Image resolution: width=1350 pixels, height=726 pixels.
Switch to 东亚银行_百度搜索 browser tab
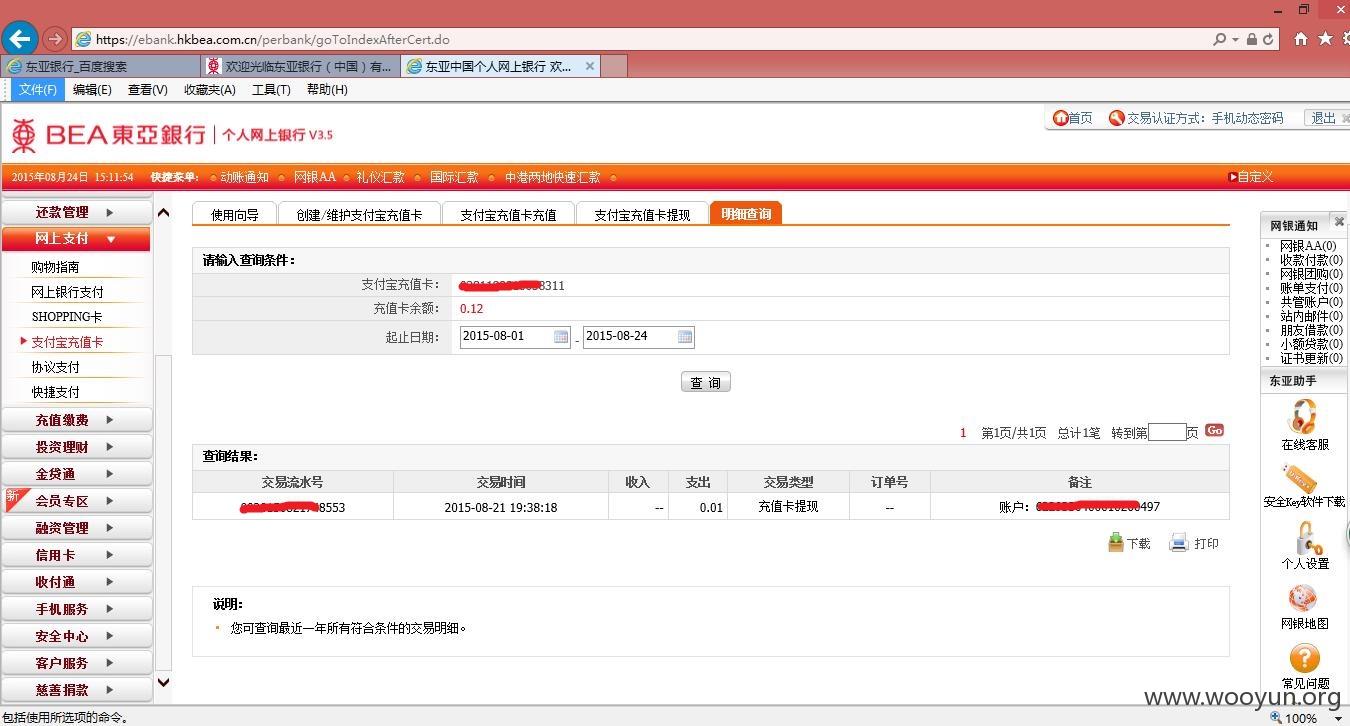100,66
